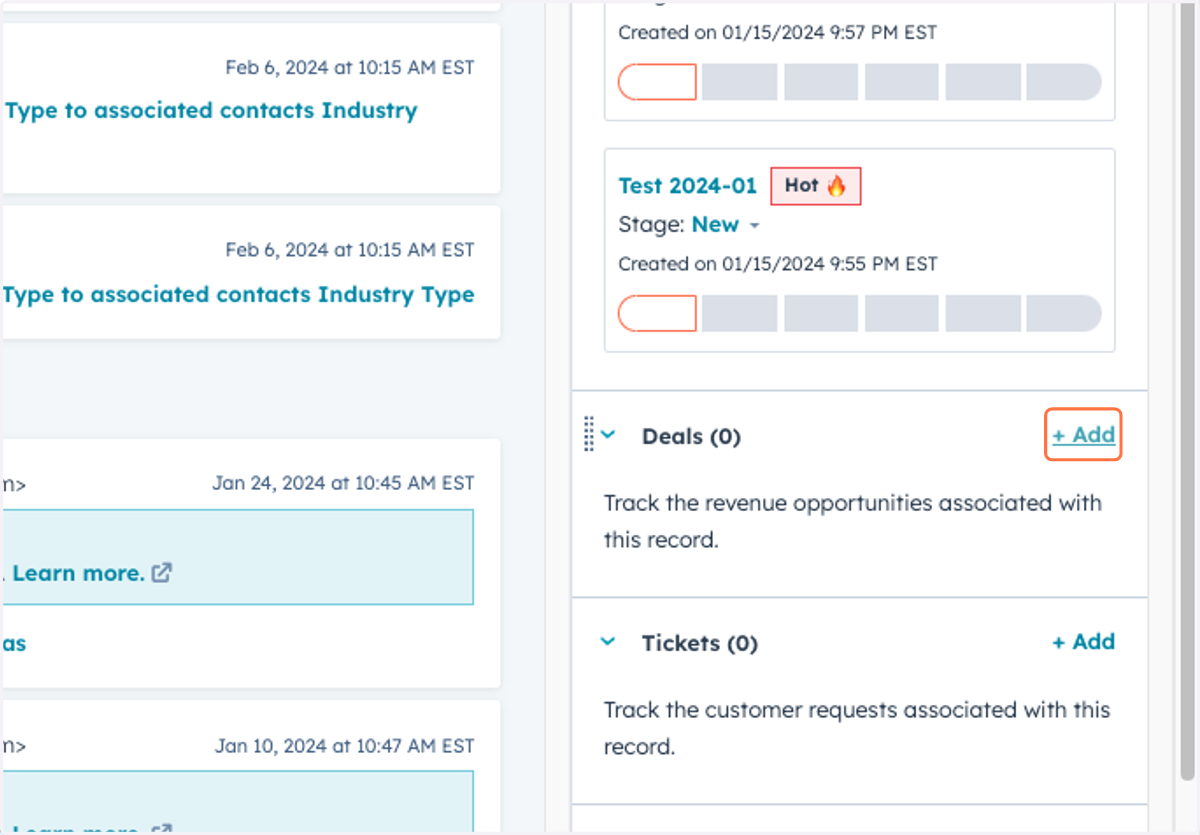Open the 'Type to associated contacts Industry Type' link
This screenshot has height=835, width=1200.
click(238, 295)
